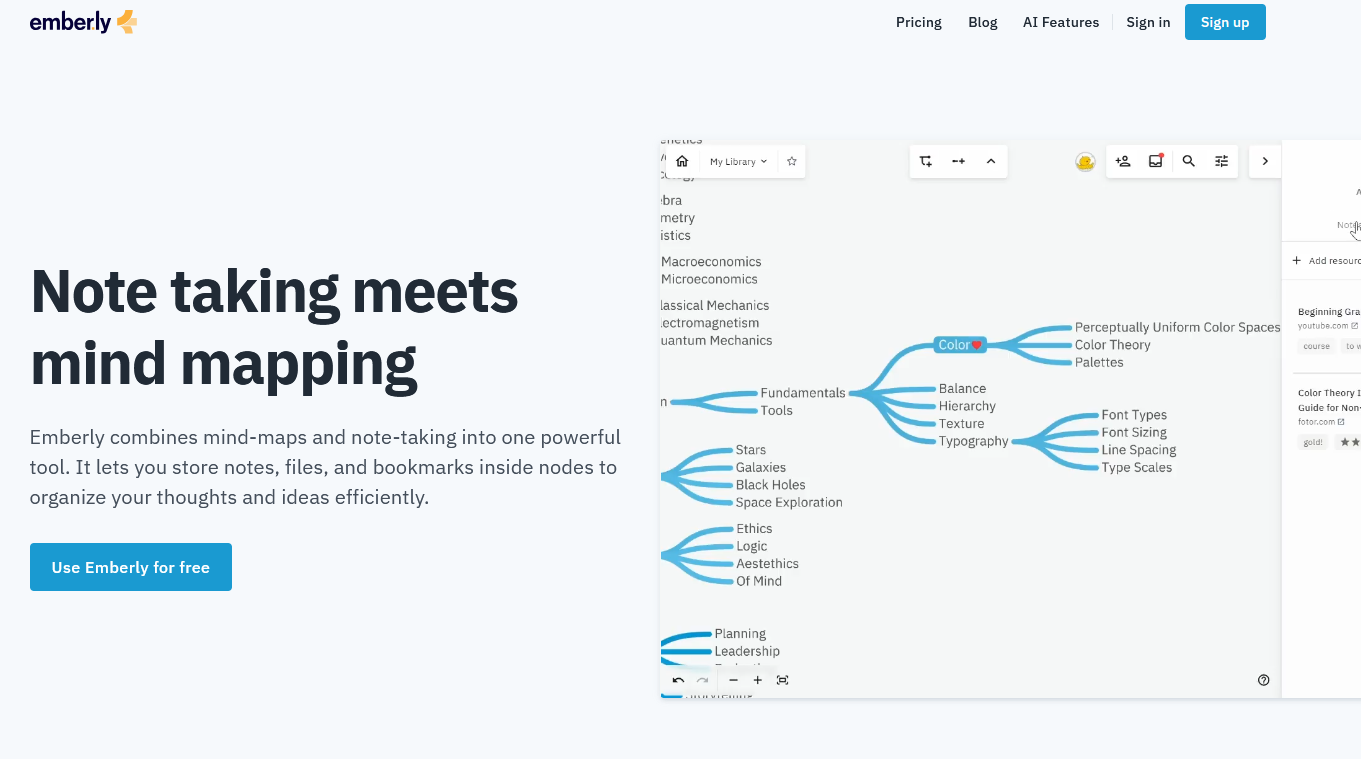Click the fit-to-screen icon

(x=783, y=680)
